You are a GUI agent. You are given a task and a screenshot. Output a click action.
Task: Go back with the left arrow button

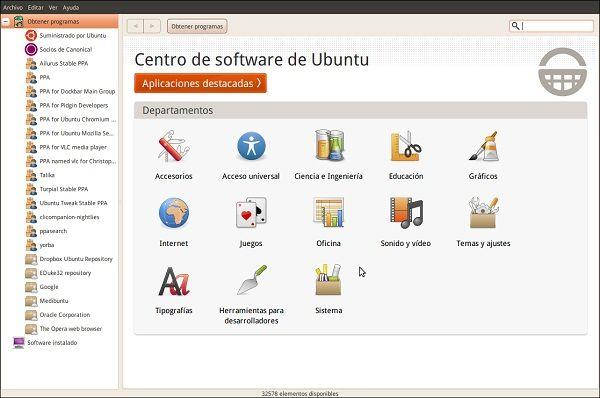tap(135, 26)
